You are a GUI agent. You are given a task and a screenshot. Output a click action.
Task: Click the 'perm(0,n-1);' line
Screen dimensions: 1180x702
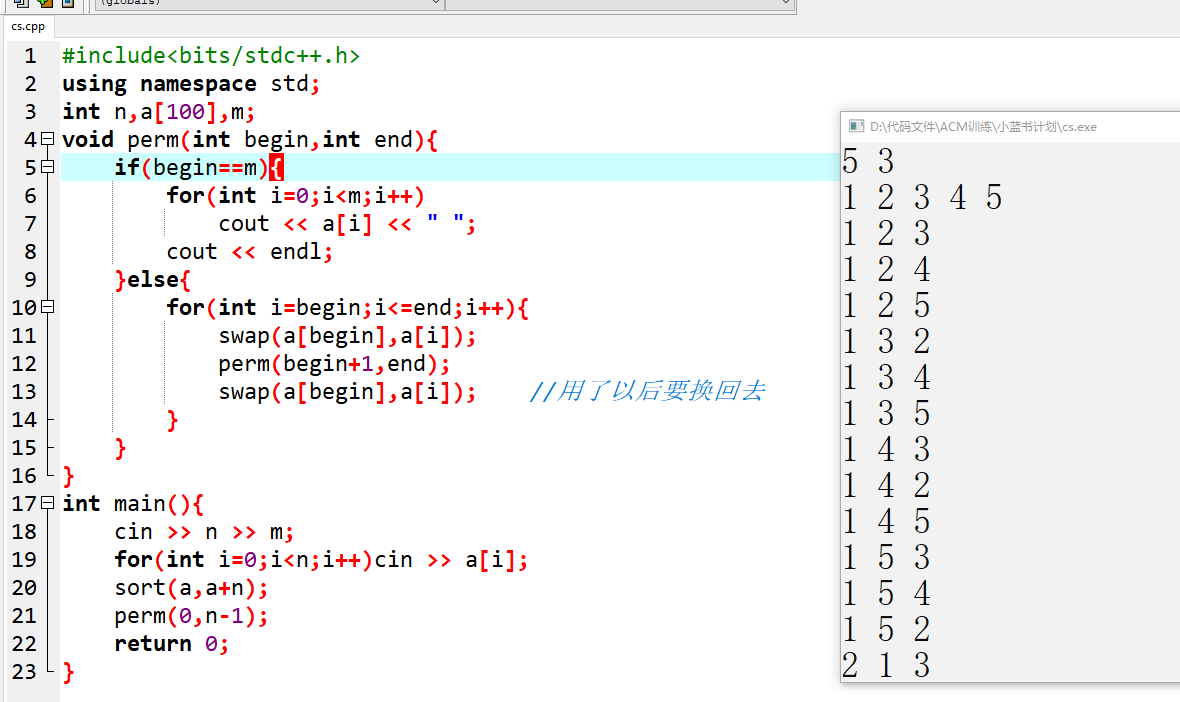191,615
